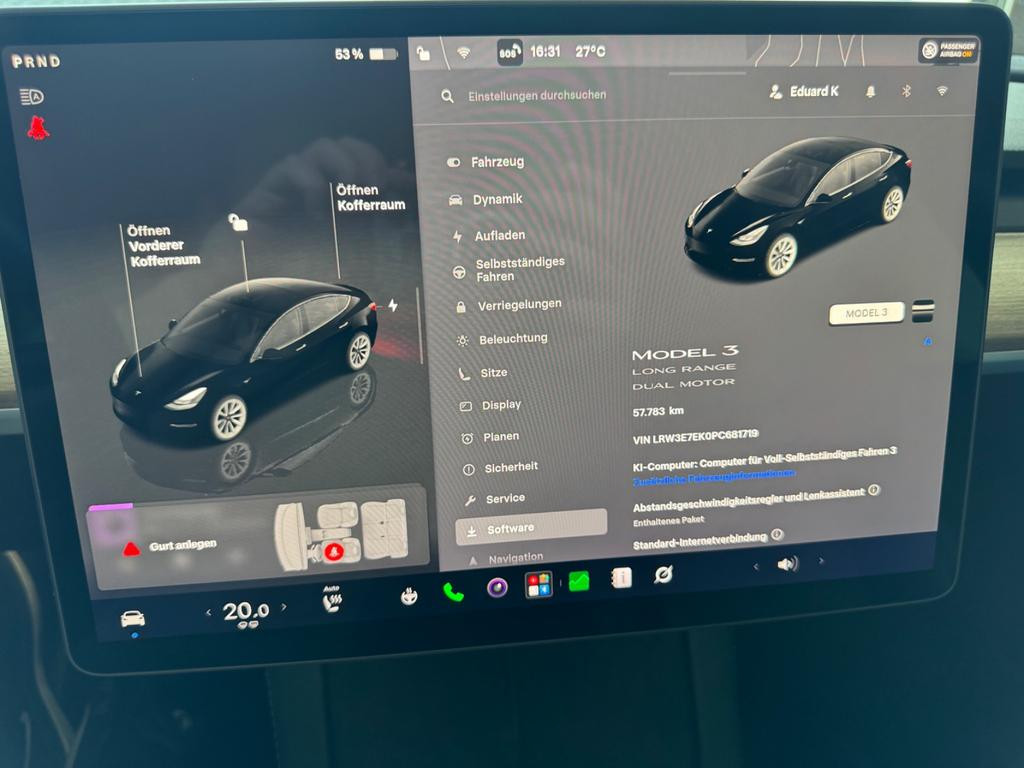
Task: Select the Software menu entry
Action: (x=532, y=528)
